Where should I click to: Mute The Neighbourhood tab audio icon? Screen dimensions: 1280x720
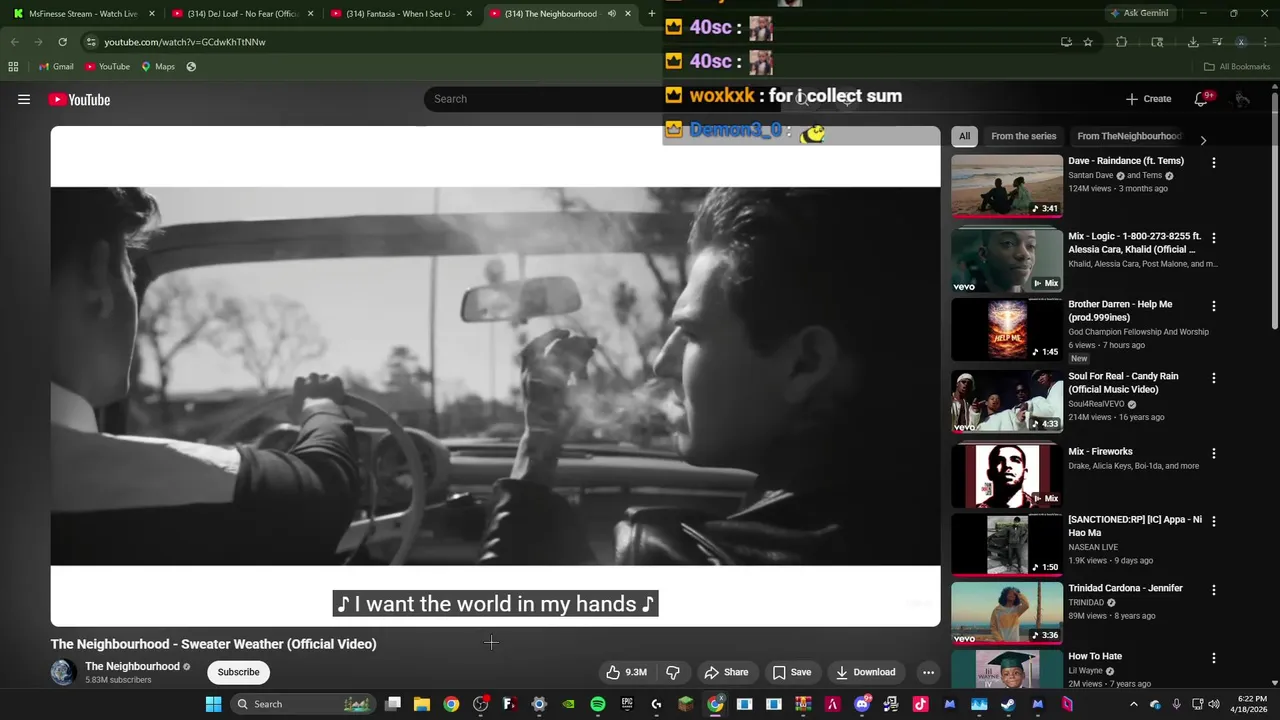[611, 14]
